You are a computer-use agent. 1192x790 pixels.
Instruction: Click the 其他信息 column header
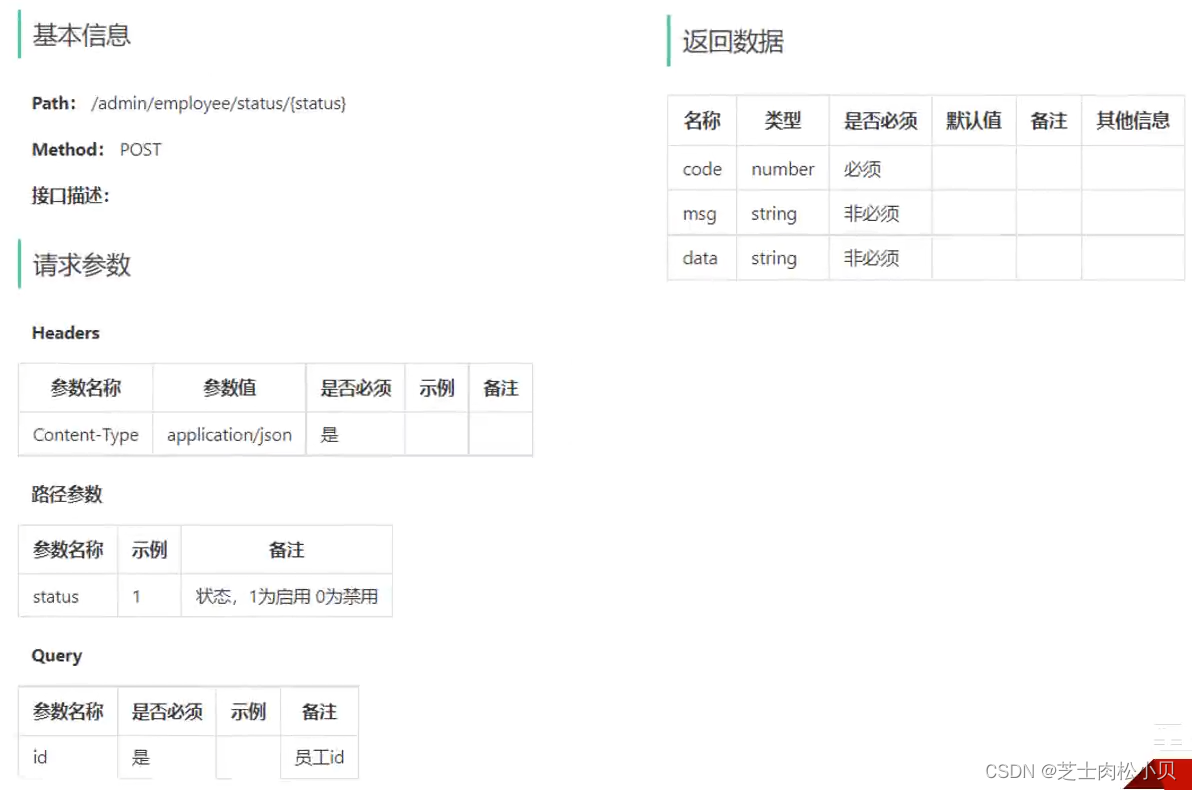pyautogui.click(x=1133, y=121)
